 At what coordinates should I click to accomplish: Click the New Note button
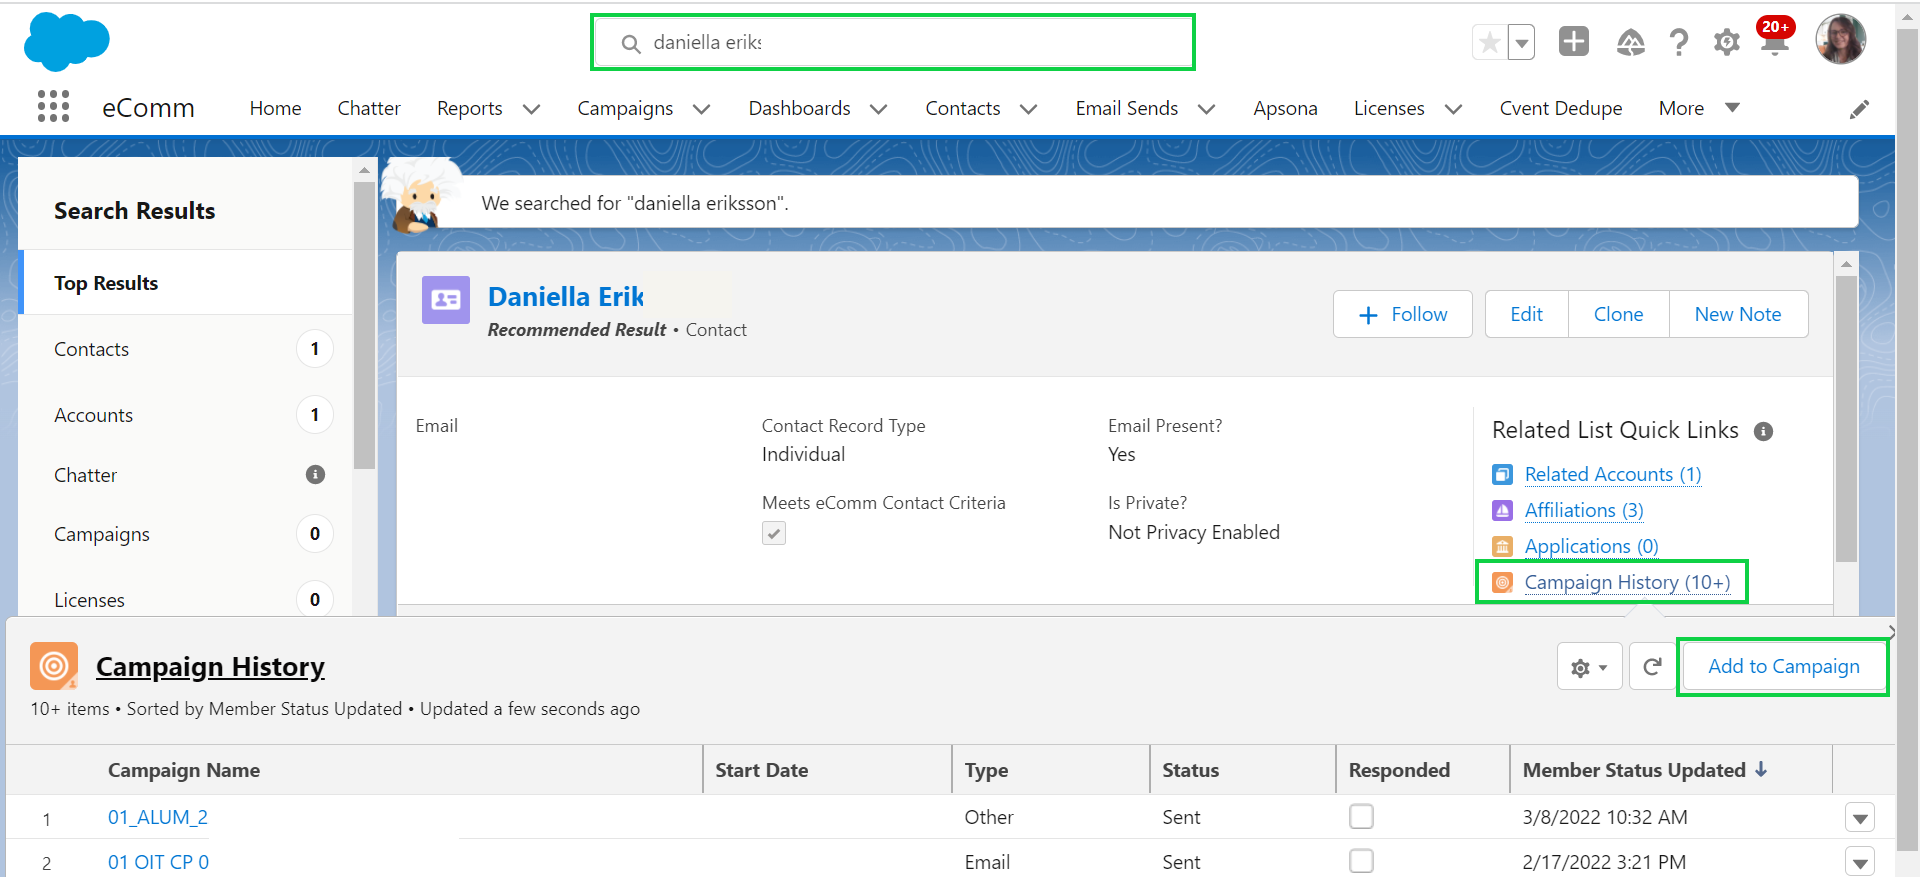coord(1738,314)
